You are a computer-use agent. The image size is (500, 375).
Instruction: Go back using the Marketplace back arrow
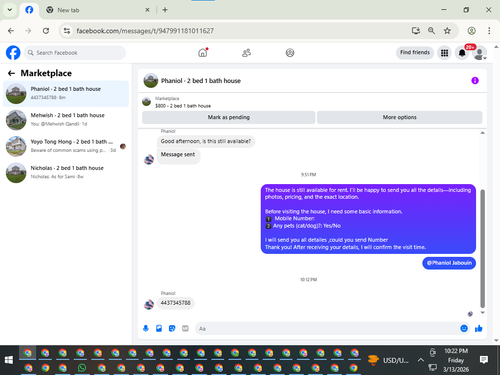pos(11,73)
